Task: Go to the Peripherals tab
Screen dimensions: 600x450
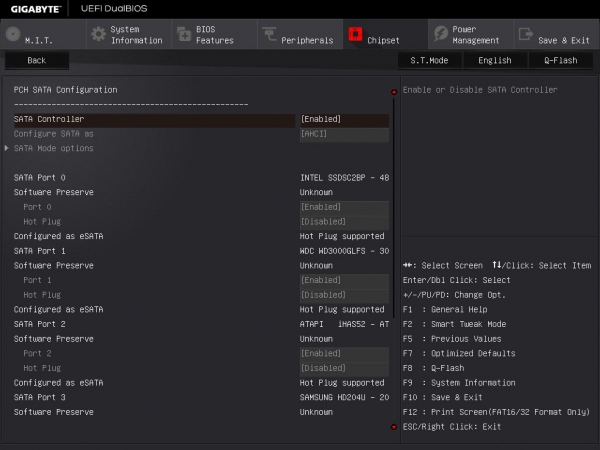Action: (300, 34)
